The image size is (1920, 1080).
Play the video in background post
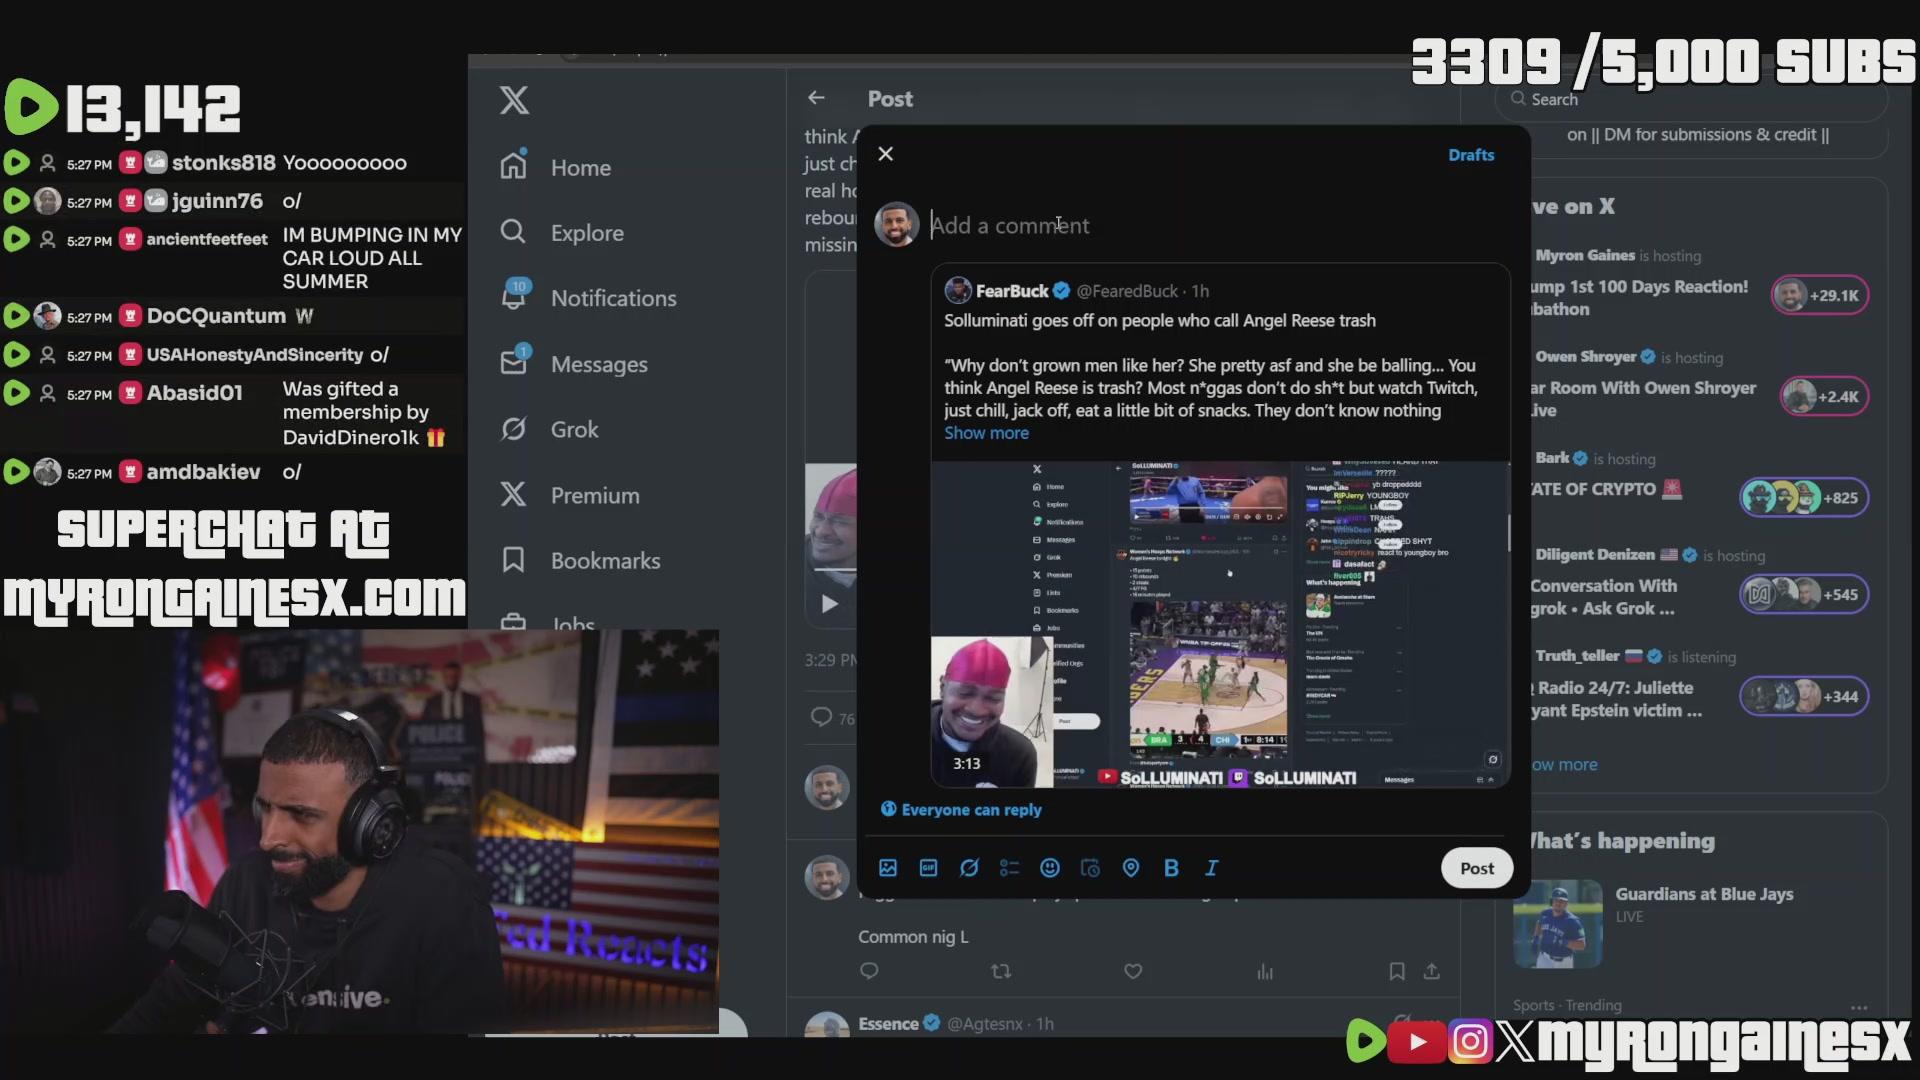click(x=830, y=603)
